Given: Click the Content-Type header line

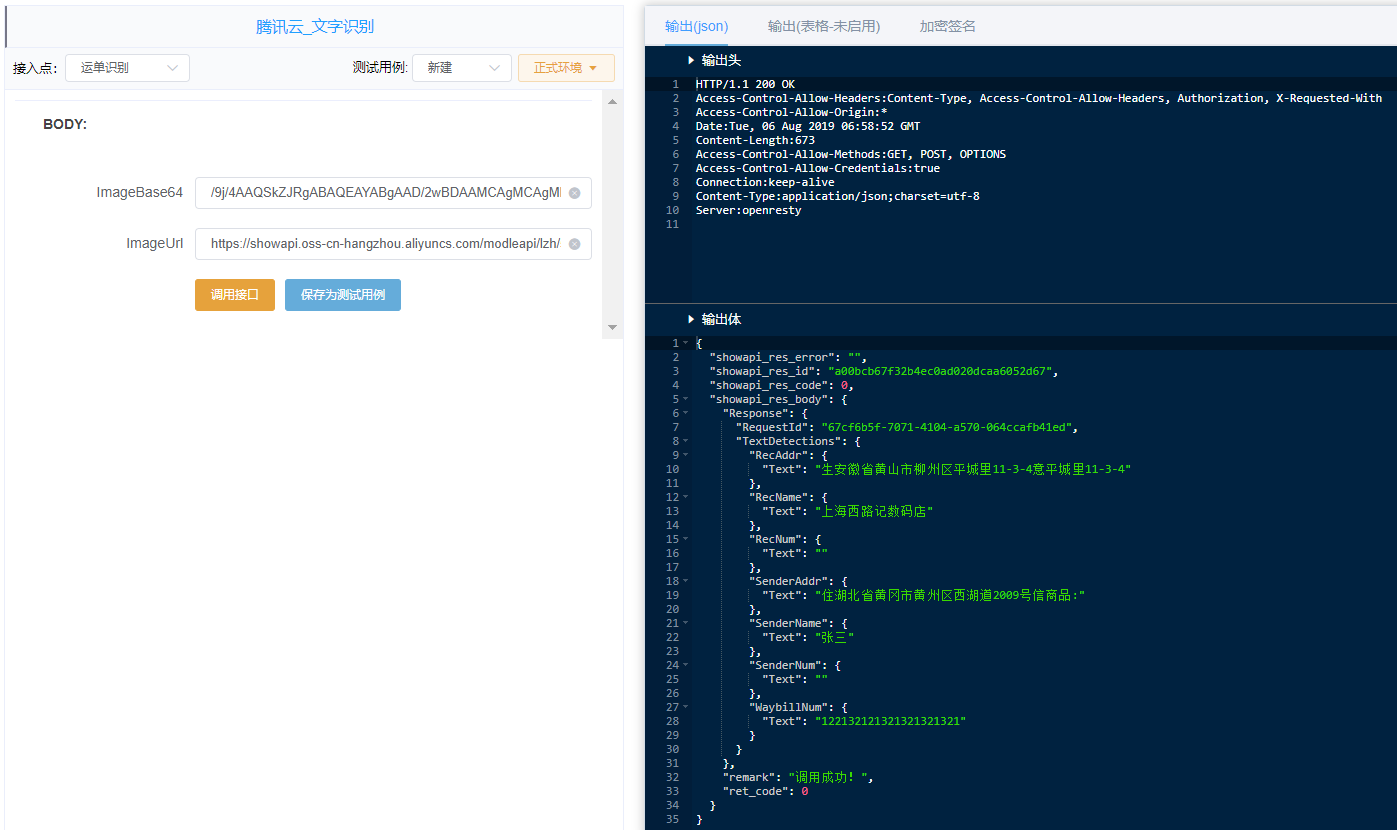Looking at the screenshot, I should (x=838, y=196).
